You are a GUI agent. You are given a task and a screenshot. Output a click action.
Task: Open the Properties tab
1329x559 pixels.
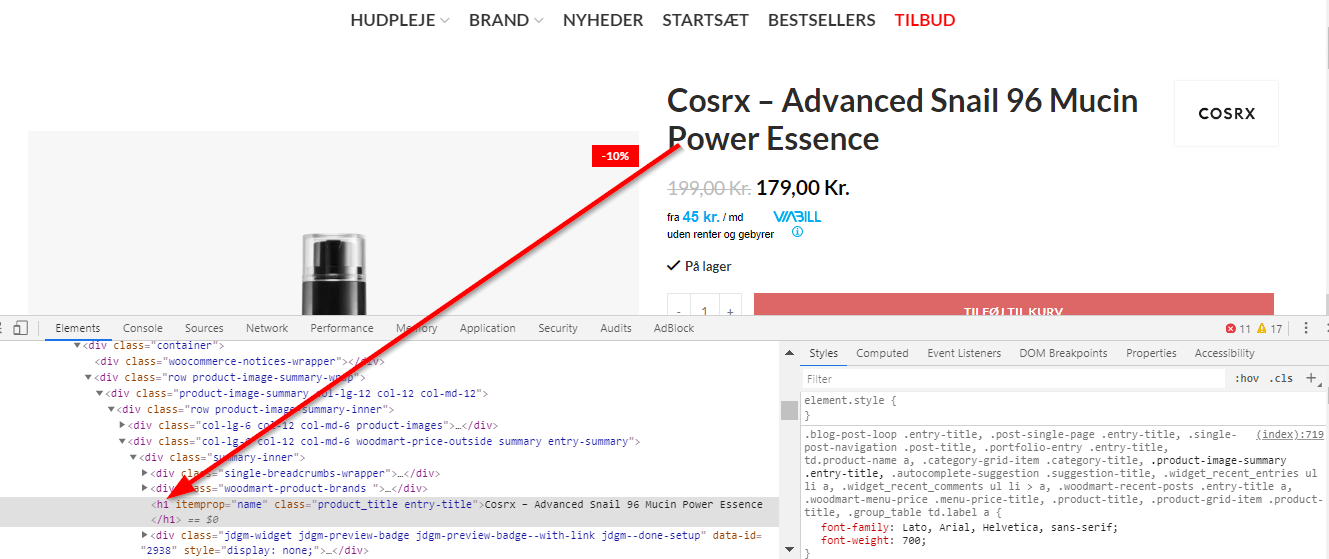(x=1151, y=353)
